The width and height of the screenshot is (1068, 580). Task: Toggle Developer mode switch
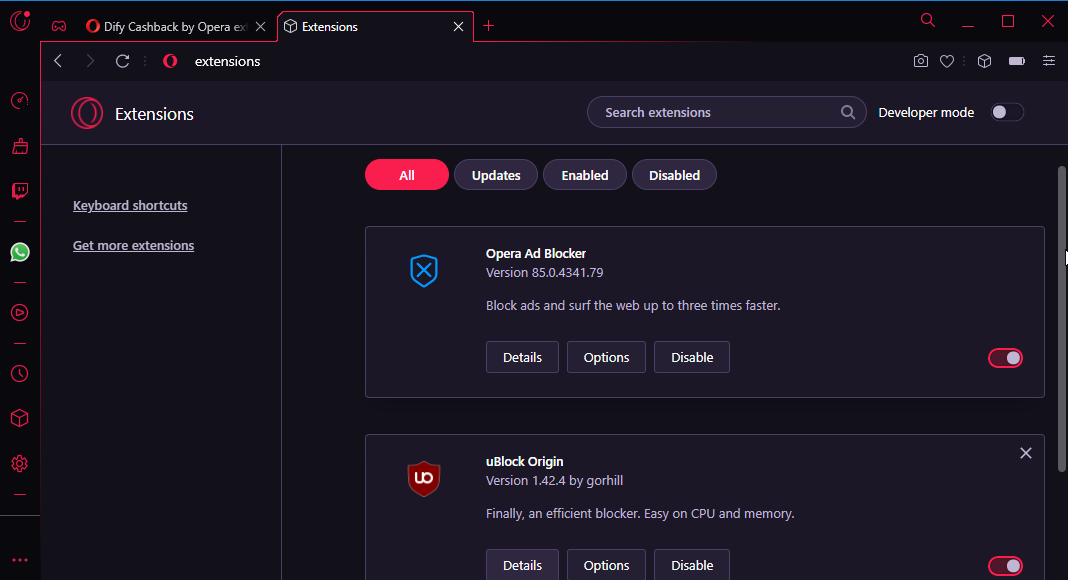tap(1007, 112)
